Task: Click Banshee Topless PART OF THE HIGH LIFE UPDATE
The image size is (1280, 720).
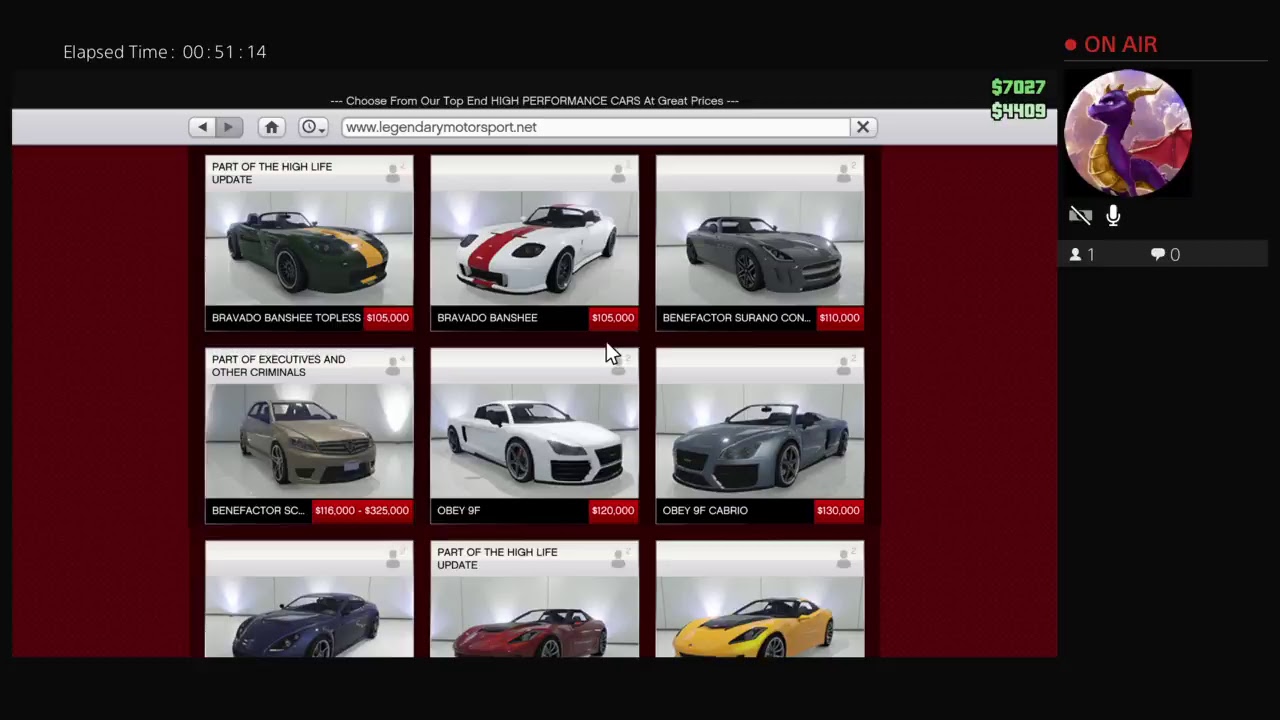Action: tap(272, 173)
